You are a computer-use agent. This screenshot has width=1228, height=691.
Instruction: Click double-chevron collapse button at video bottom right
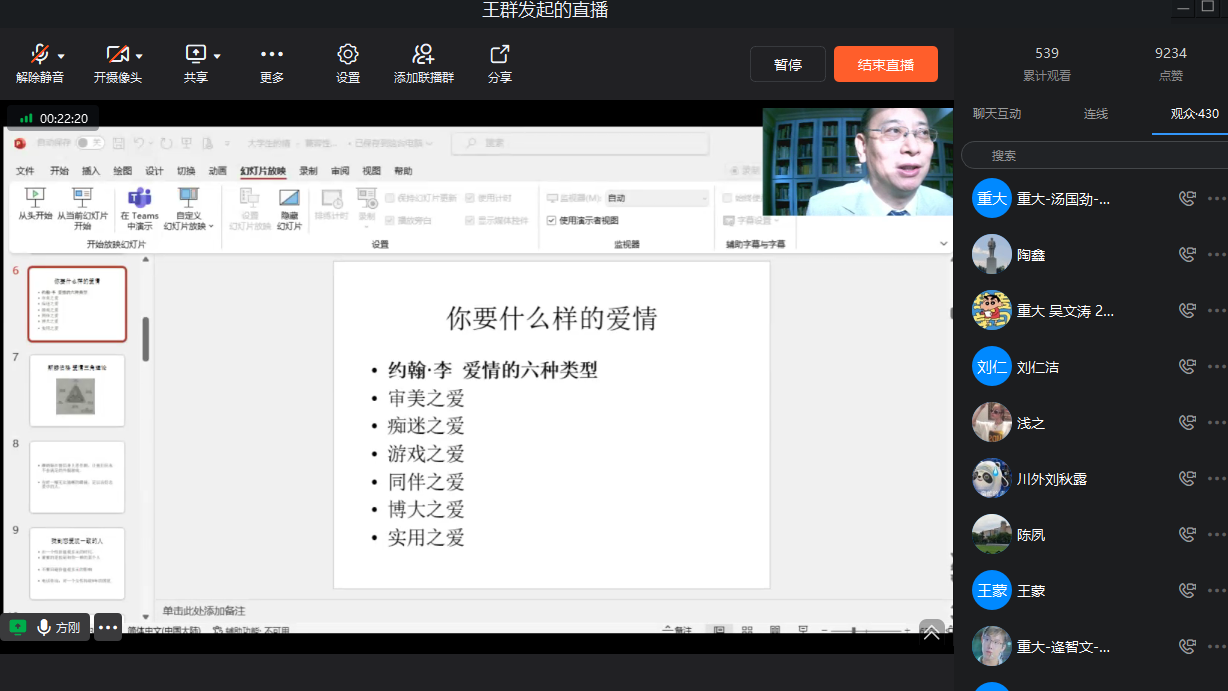click(931, 632)
